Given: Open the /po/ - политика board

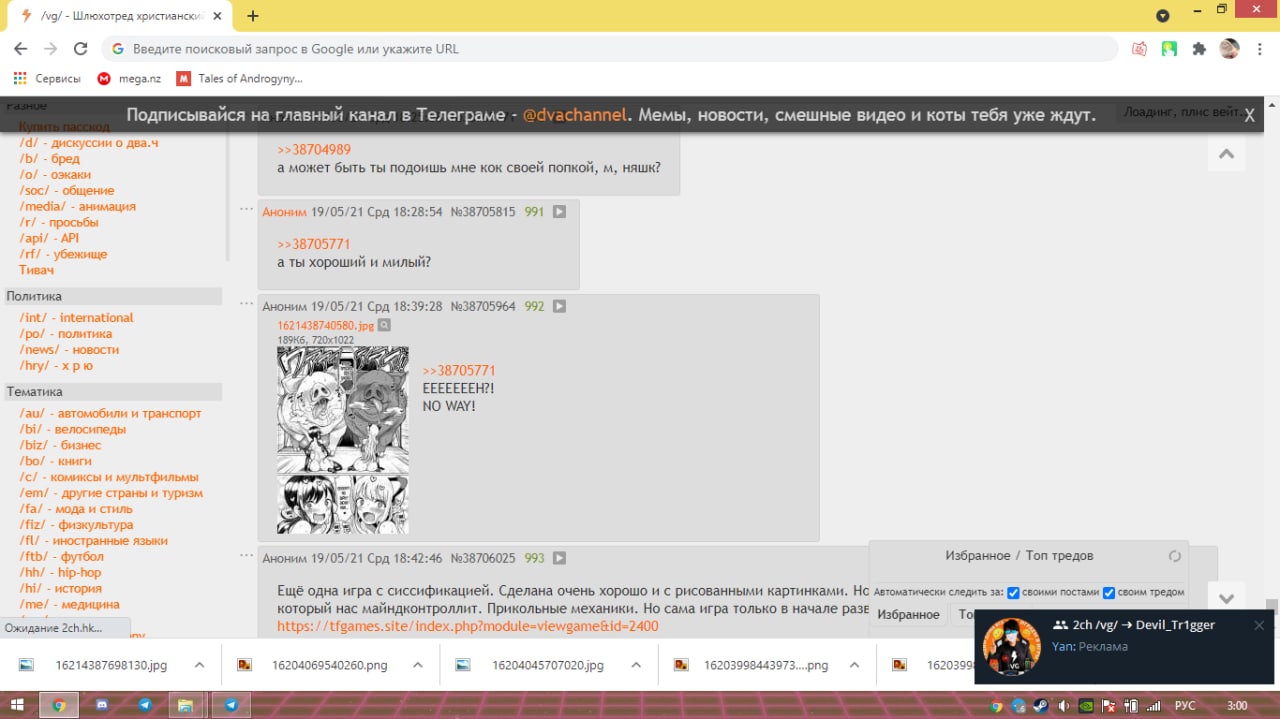Looking at the screenshot, I should 66,334.
